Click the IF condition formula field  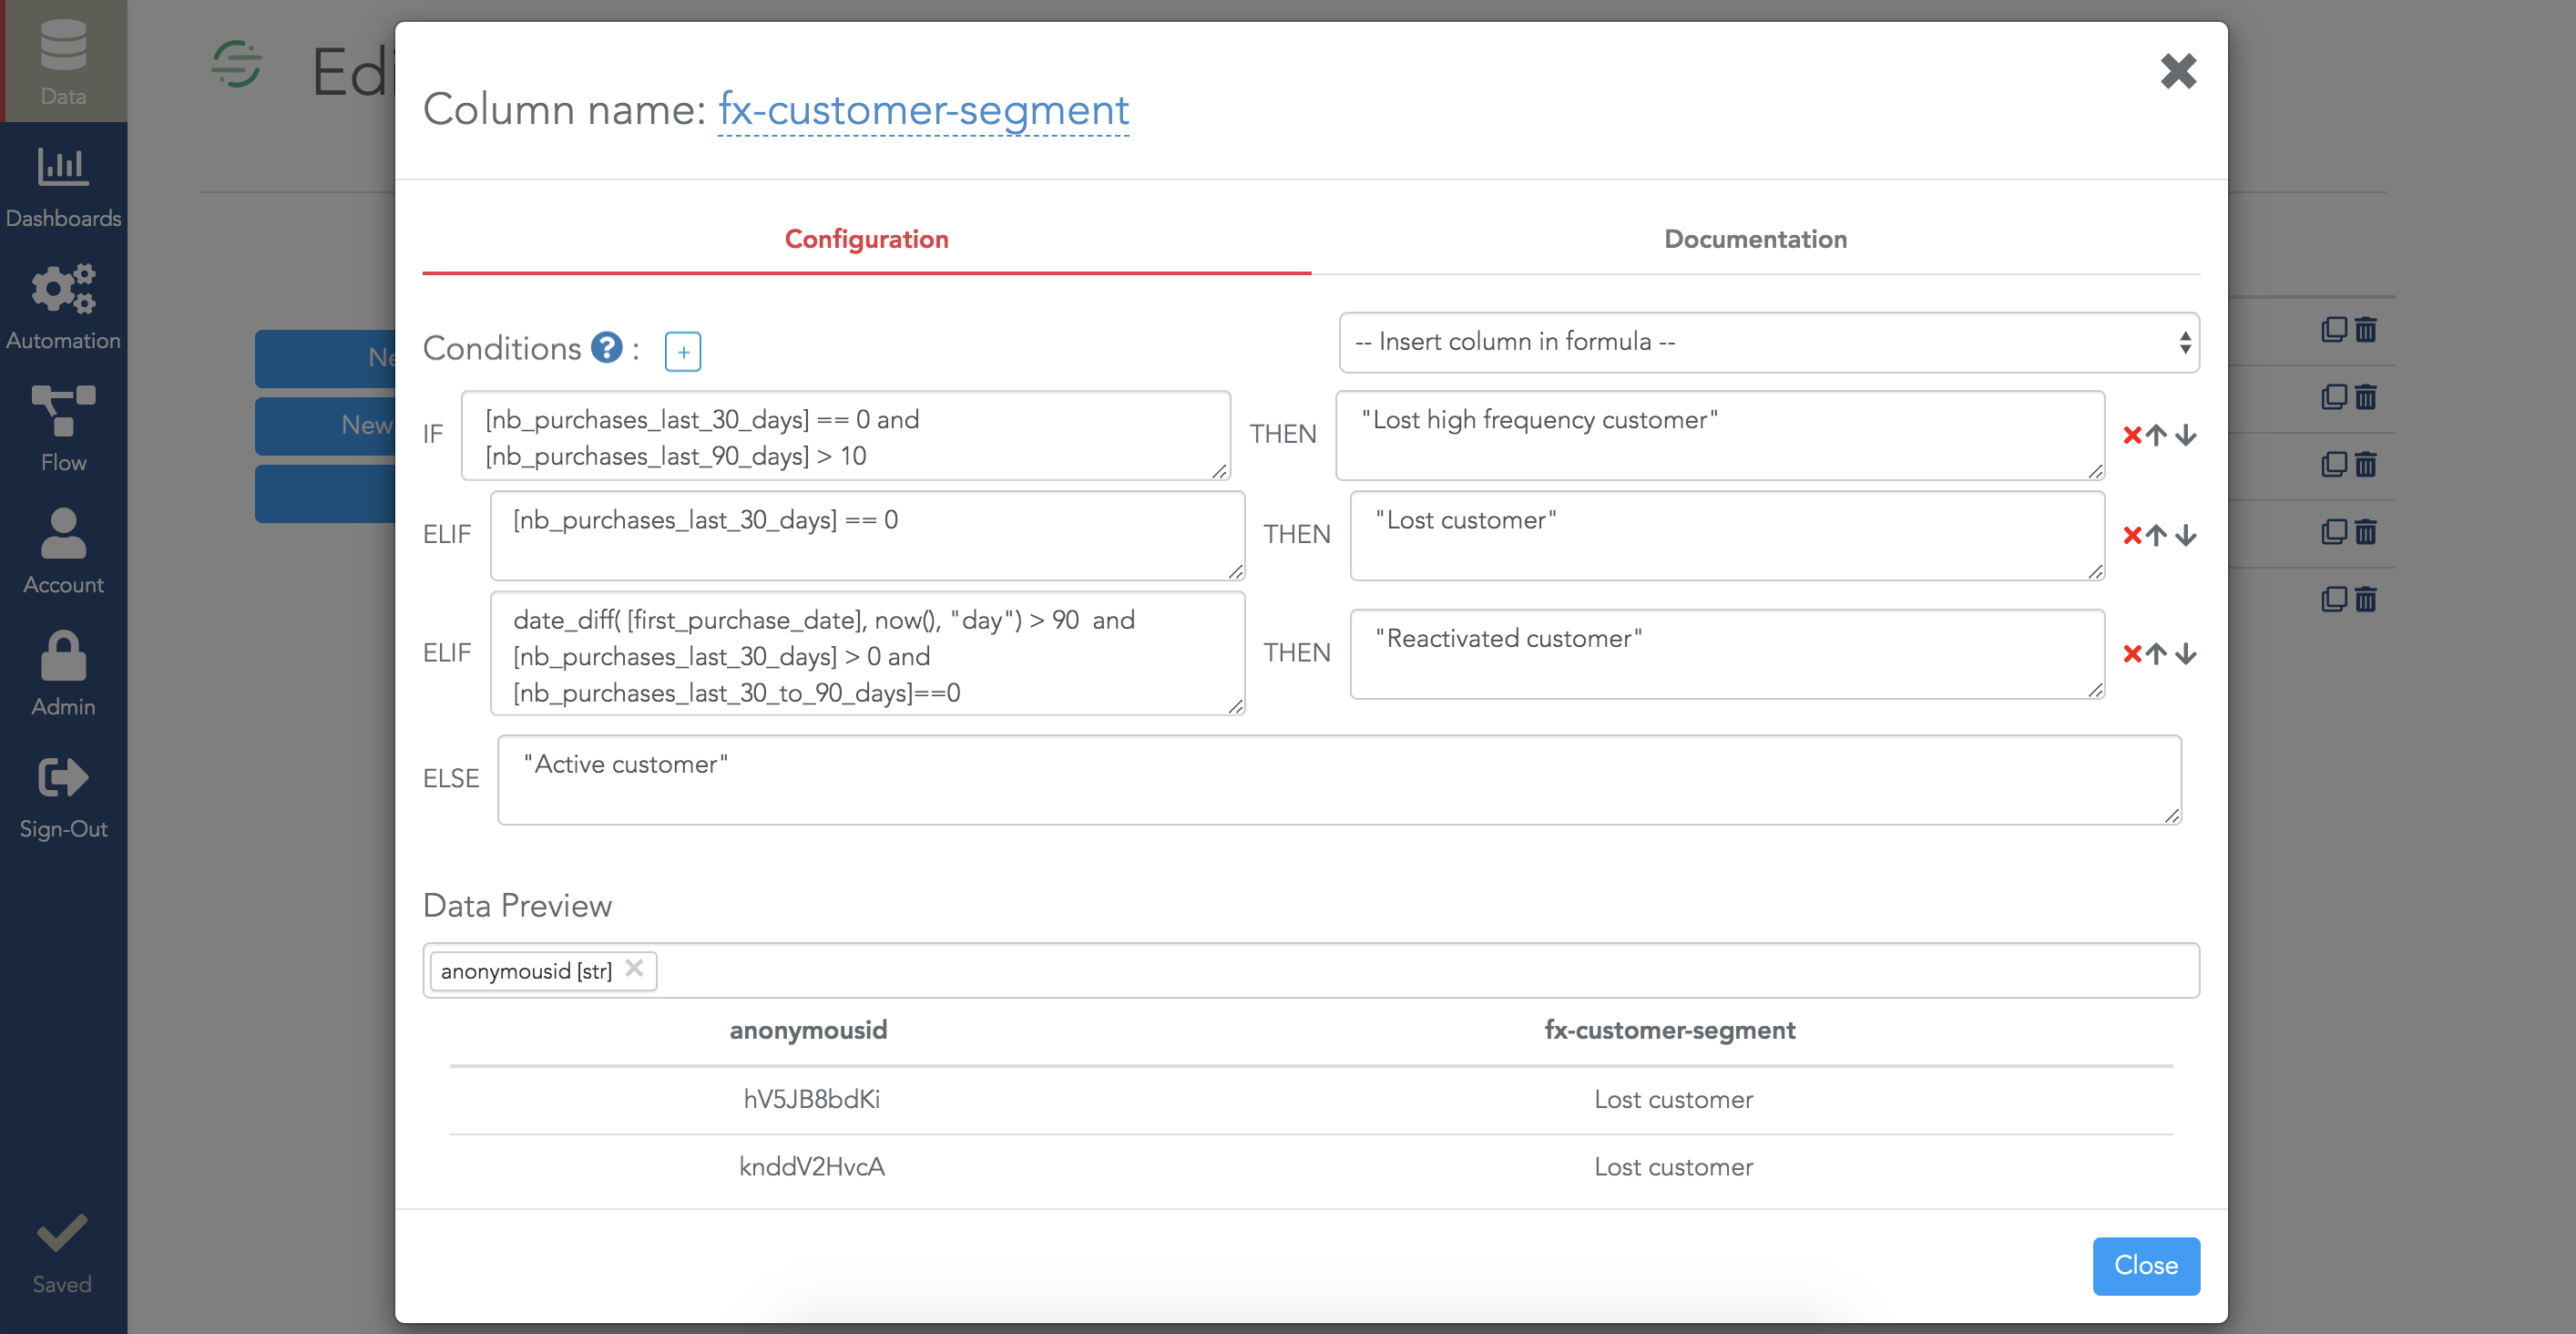(x=845, y=436)
